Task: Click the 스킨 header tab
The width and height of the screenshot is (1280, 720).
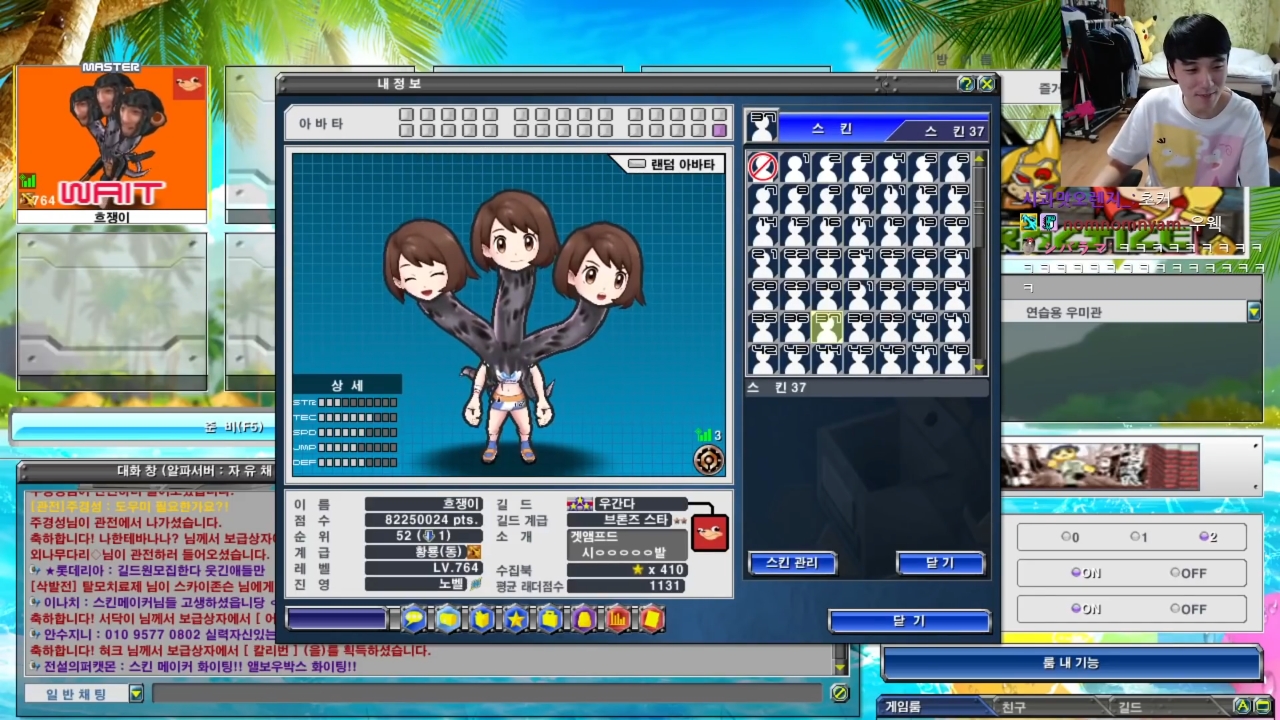Action: pyautogui.click(x=832, y=129)
